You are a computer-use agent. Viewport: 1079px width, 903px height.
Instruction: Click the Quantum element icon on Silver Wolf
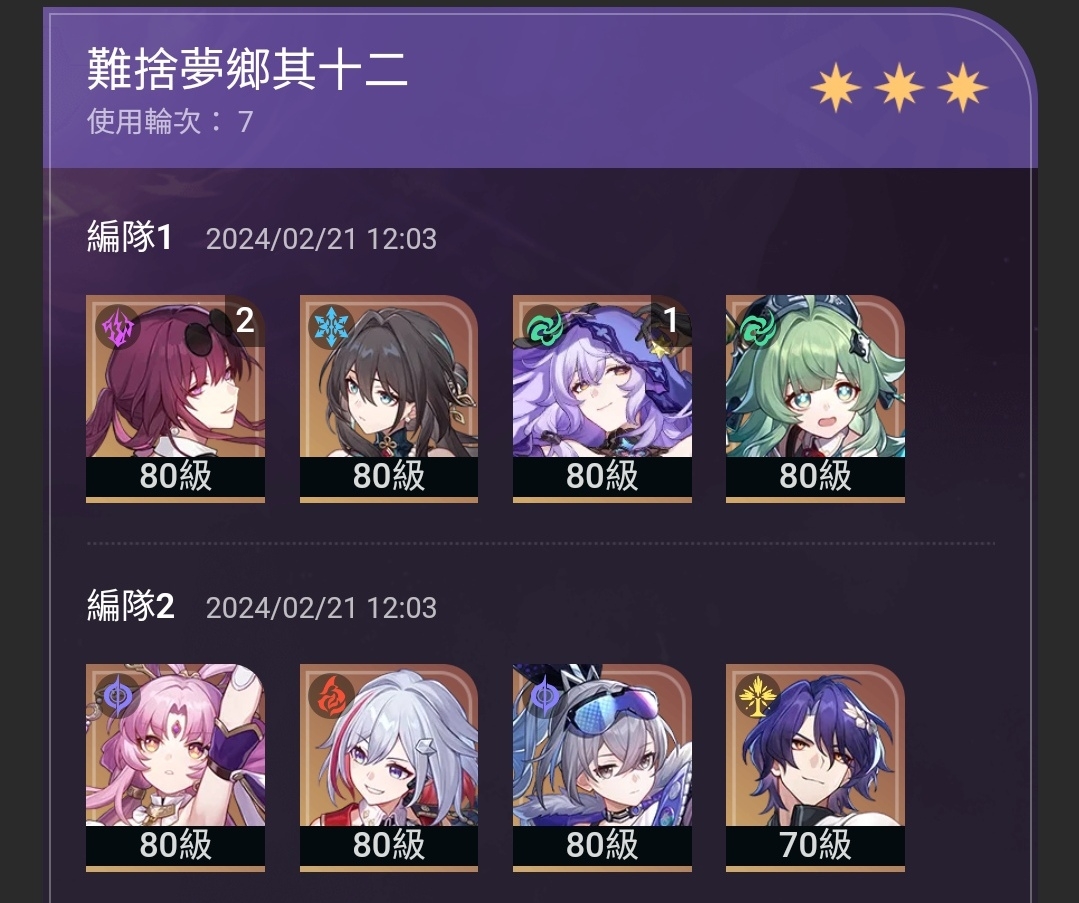click(544, 696)
